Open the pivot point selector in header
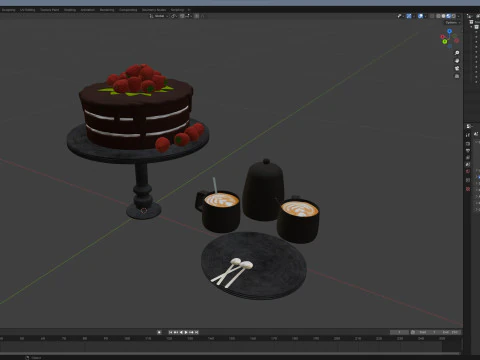 [x=173, y=16]
